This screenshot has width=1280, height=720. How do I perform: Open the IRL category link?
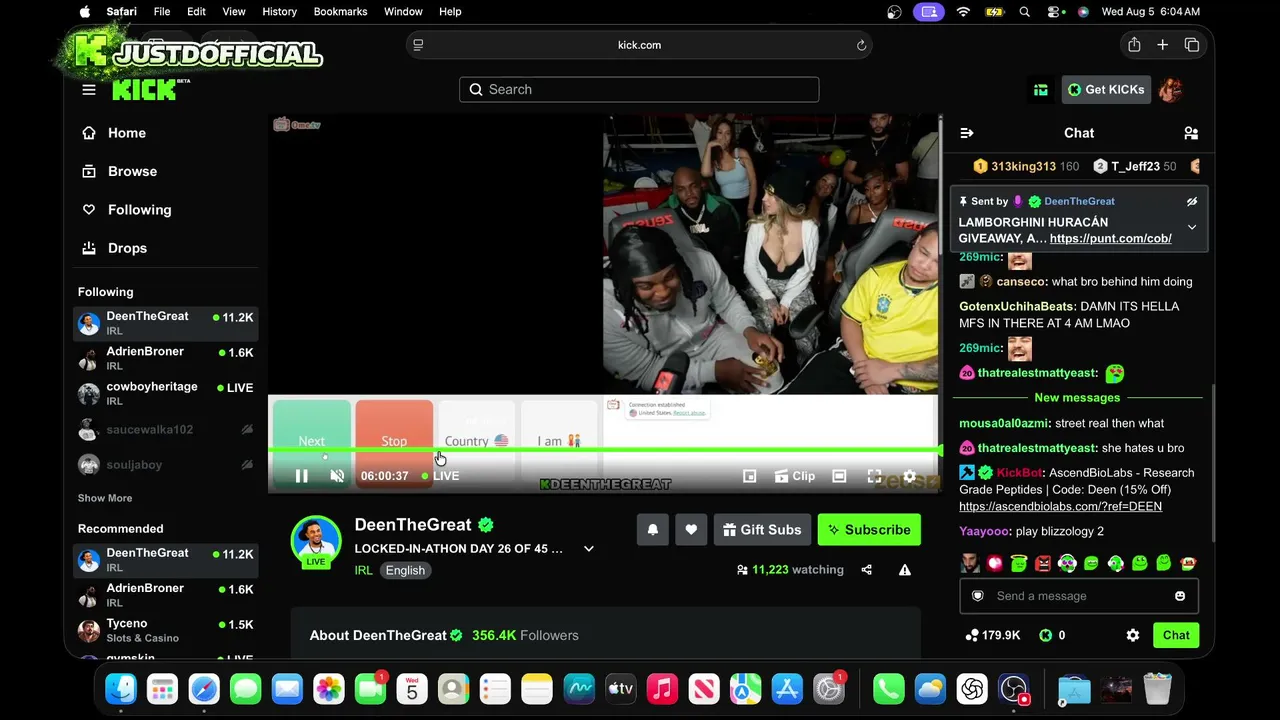tap(363, 570)
